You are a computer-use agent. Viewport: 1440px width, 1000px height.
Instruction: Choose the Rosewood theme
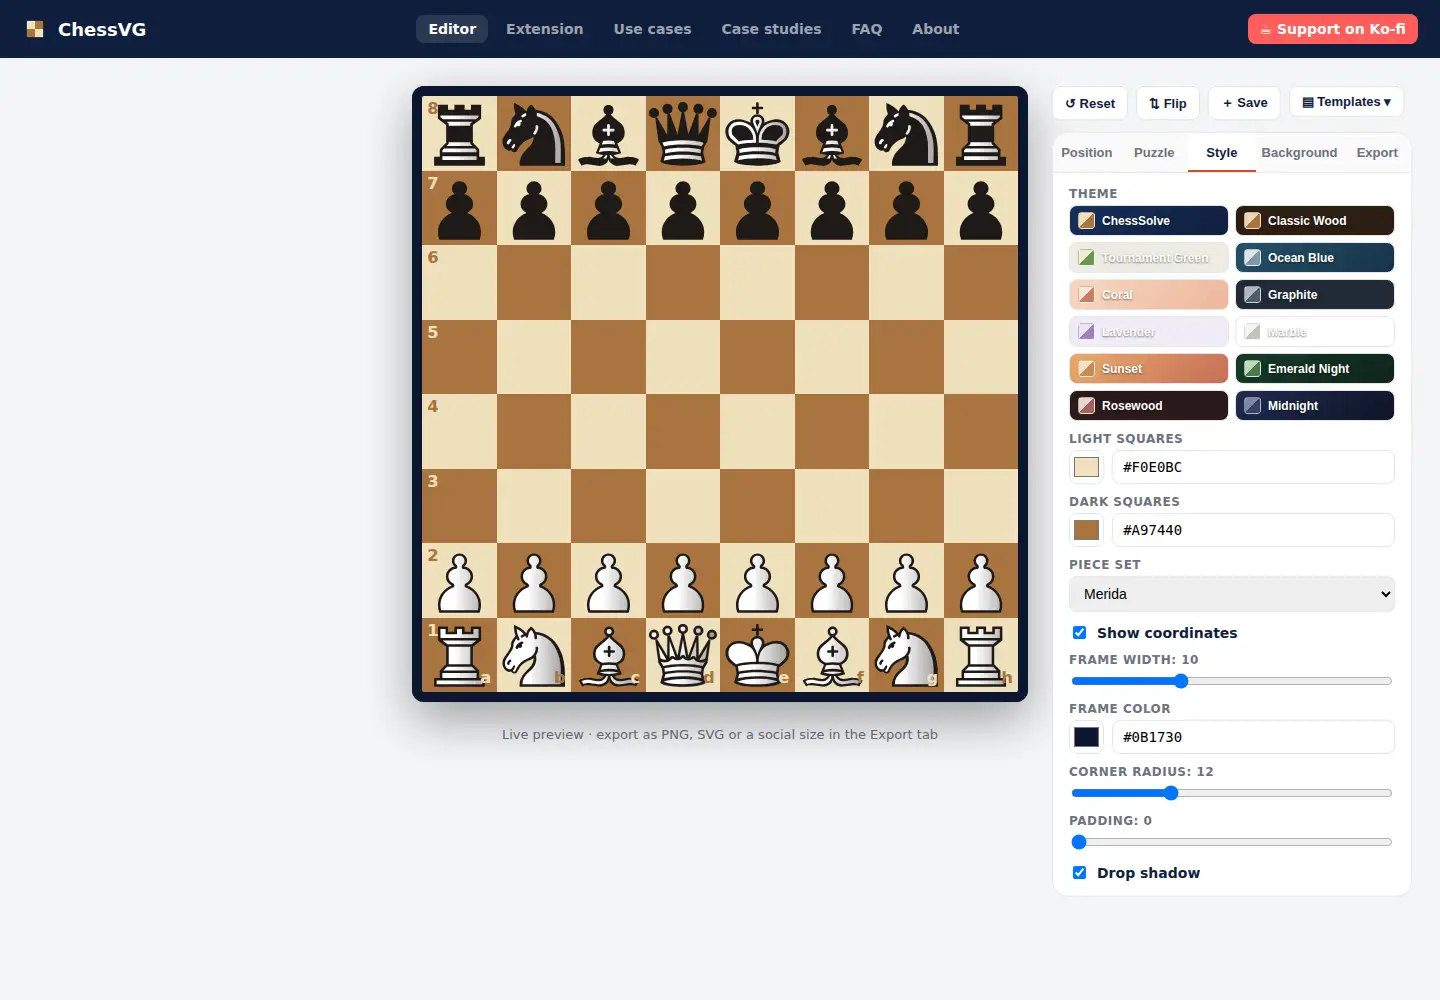(1148, 406)
